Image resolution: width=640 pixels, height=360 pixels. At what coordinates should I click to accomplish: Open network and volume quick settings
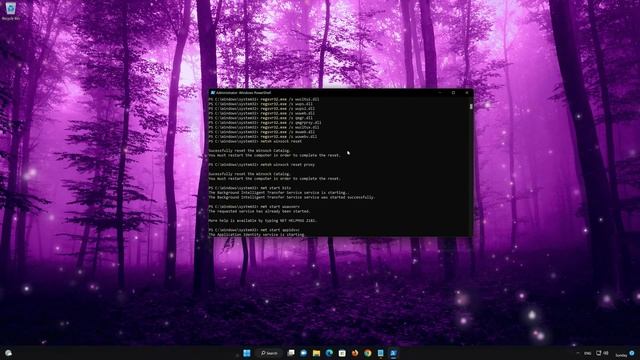(x=602, y=353)
